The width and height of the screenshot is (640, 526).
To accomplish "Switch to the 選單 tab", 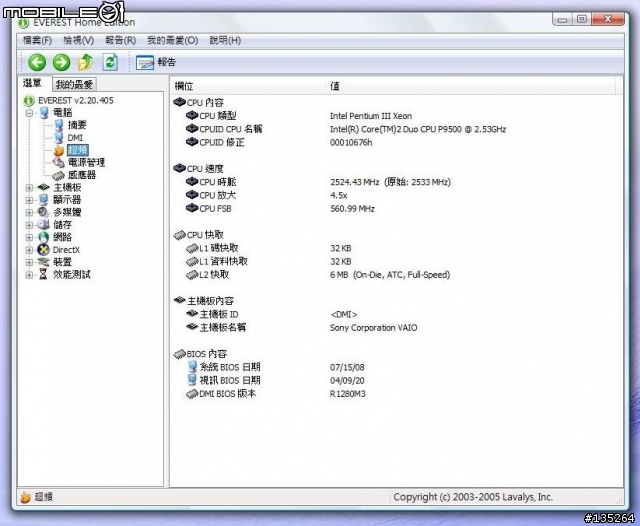I will point(32,83).
